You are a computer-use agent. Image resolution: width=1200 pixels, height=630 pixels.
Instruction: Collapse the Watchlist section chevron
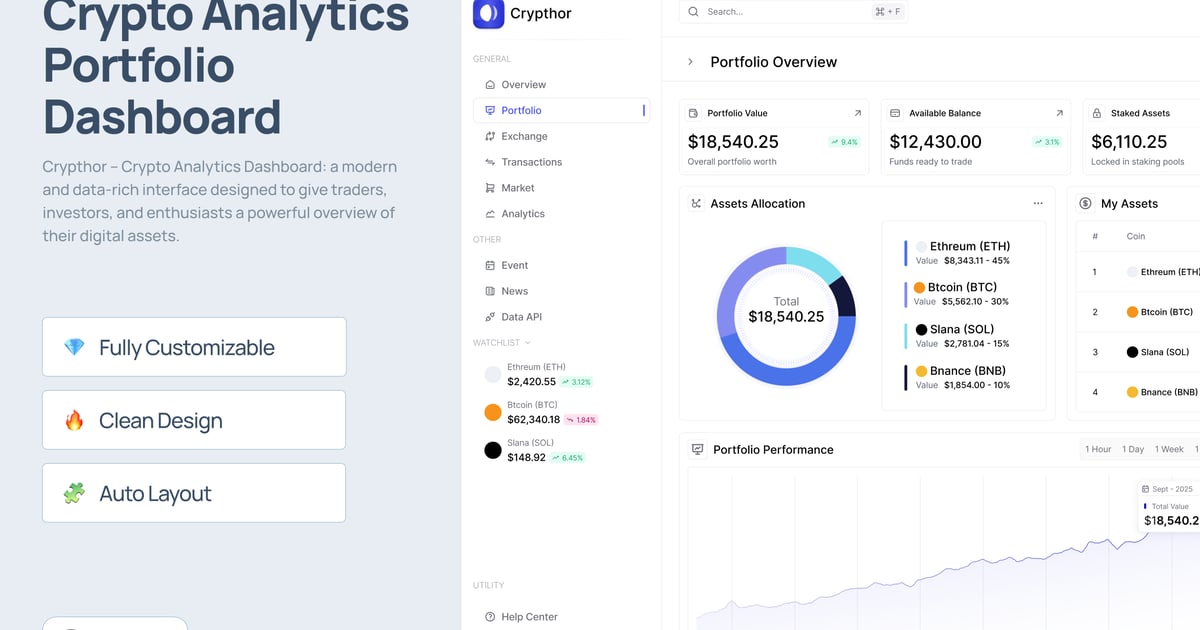coord(530,342)
